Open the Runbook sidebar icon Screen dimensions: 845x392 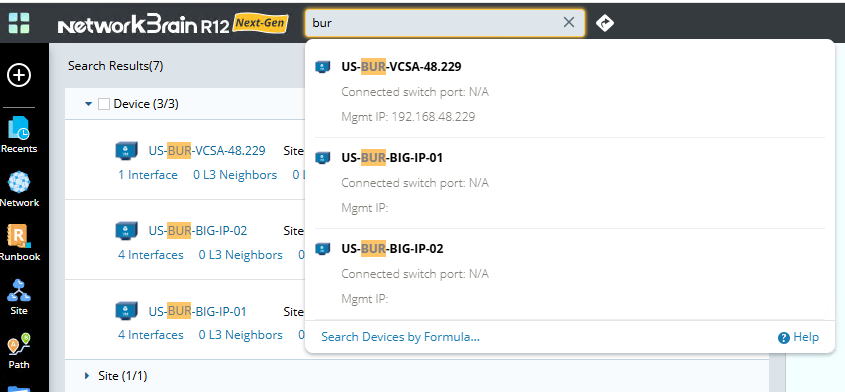click(x=19, y=243)
